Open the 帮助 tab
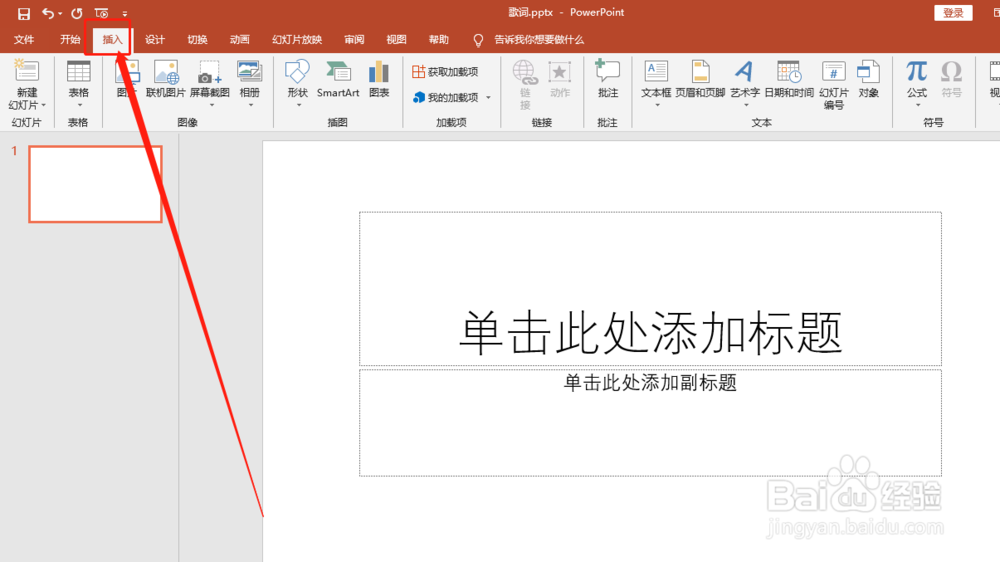The height and width of the screenshot is (562, 1000). coord(438,40)
